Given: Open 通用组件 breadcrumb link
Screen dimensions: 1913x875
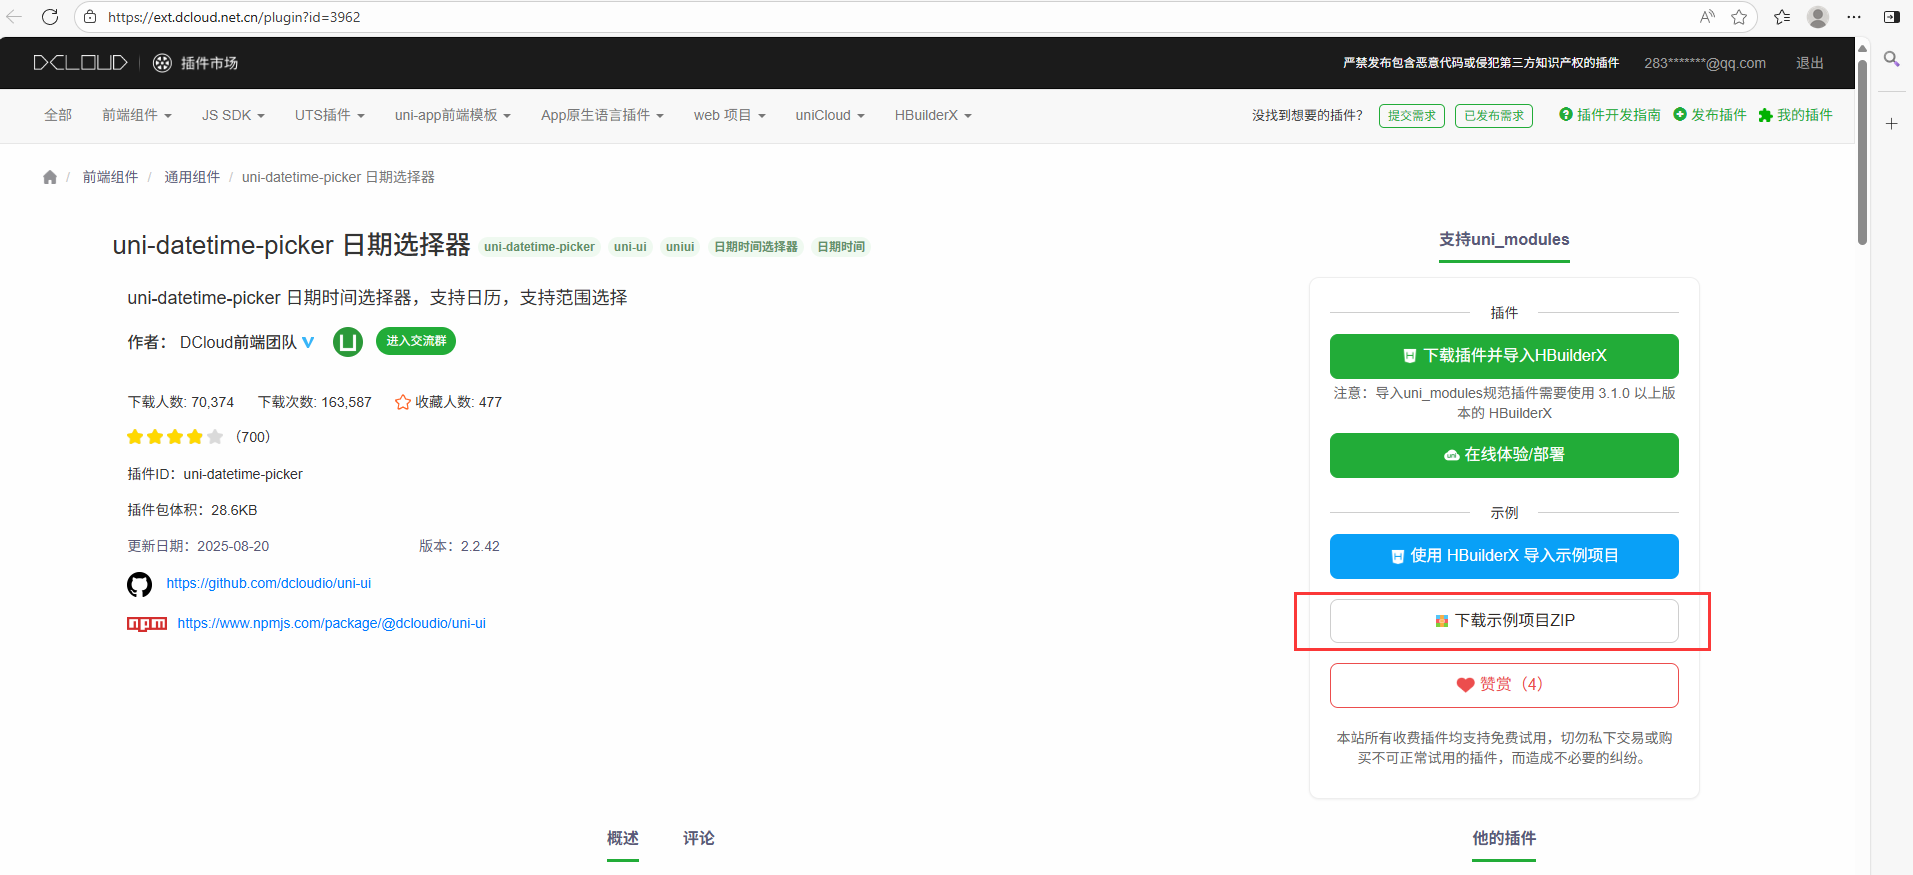Looking at the screenshot, I should tap(192, 177).
